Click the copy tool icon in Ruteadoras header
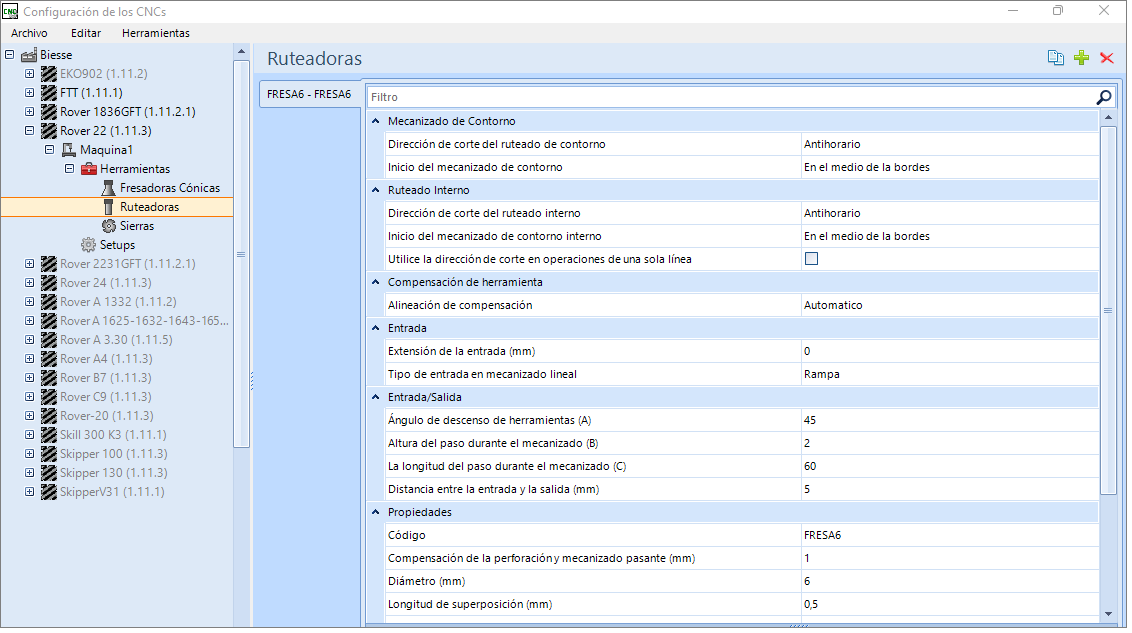The width and height of the screenshot is (1132, 633). (x=1055, y=58)
